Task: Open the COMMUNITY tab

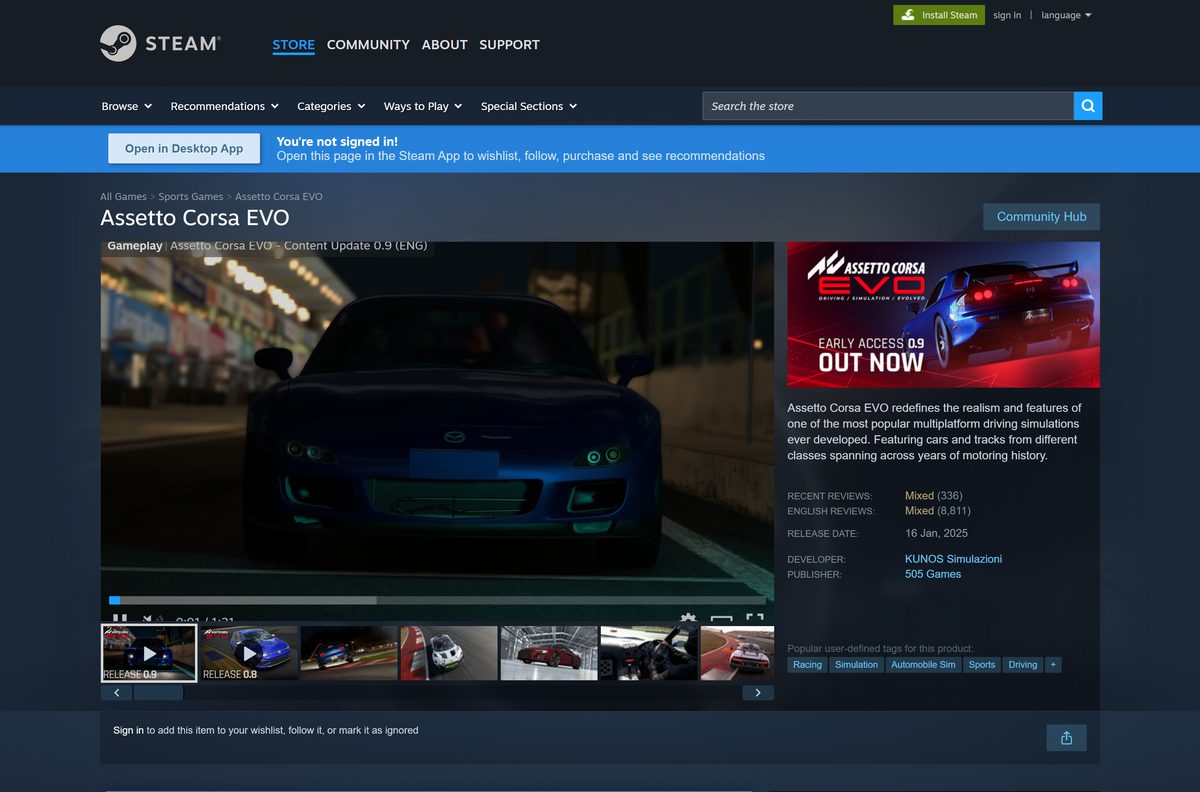Action: coord(368,44)
